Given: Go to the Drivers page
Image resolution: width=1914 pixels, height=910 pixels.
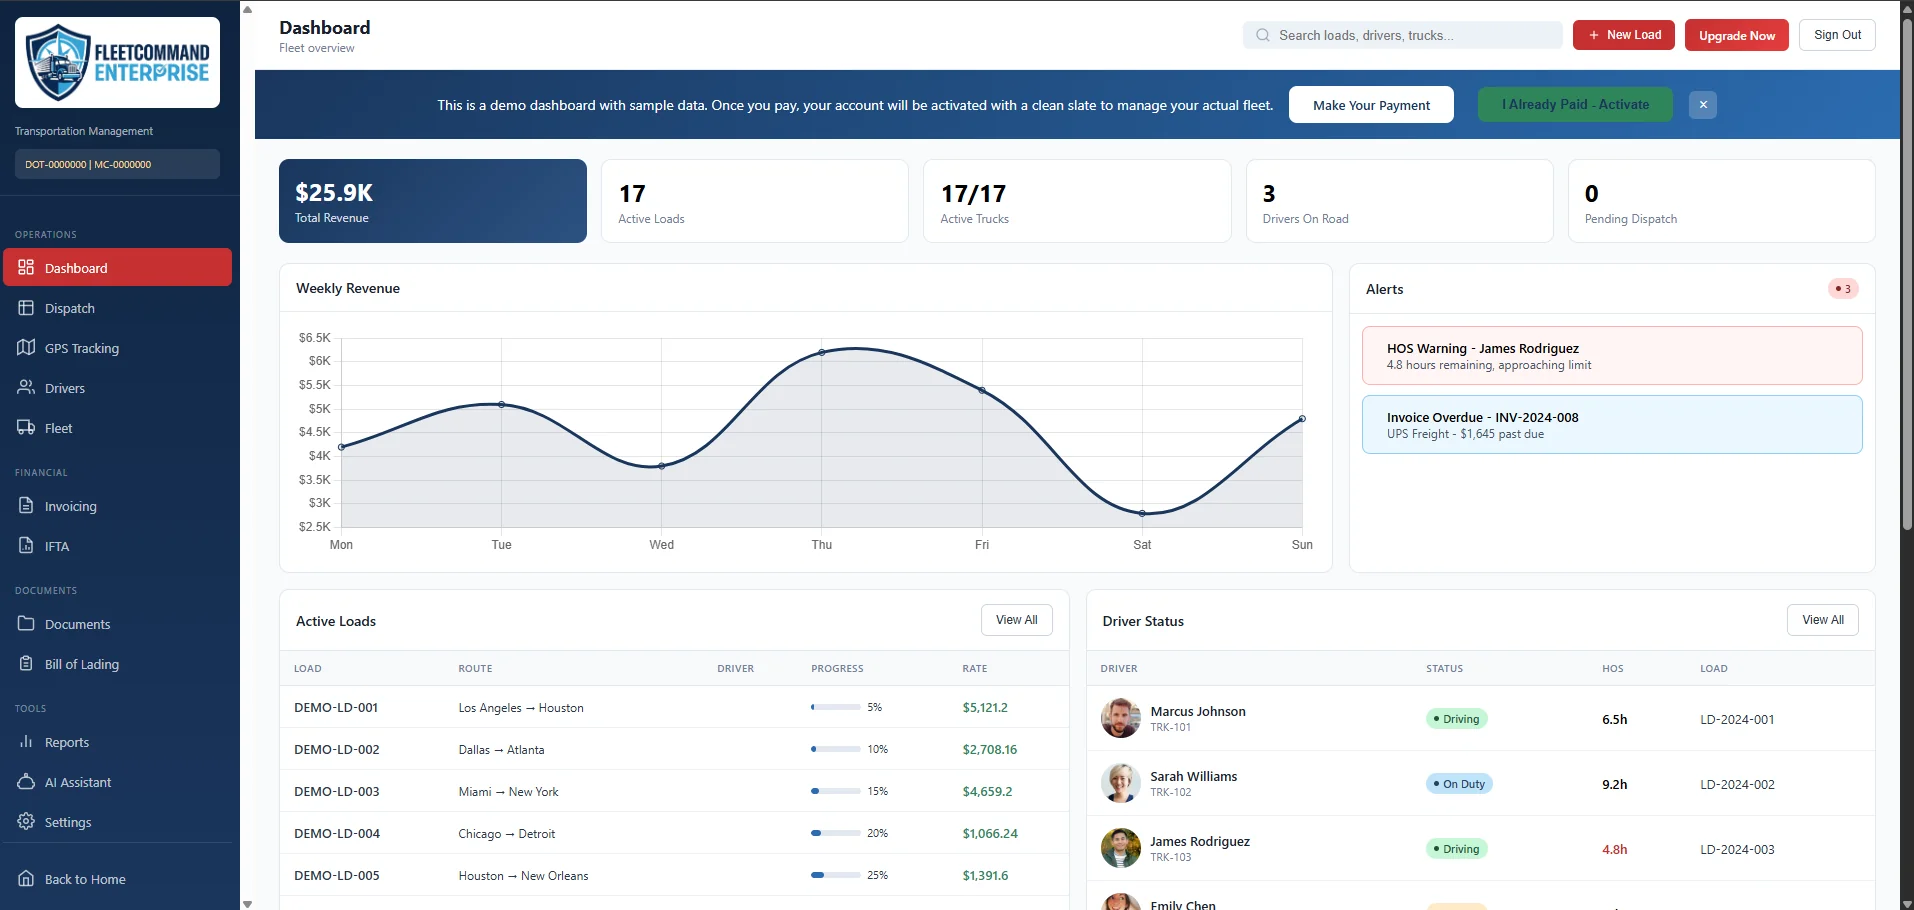Looking at the screenshot, I should click(117, 388).
